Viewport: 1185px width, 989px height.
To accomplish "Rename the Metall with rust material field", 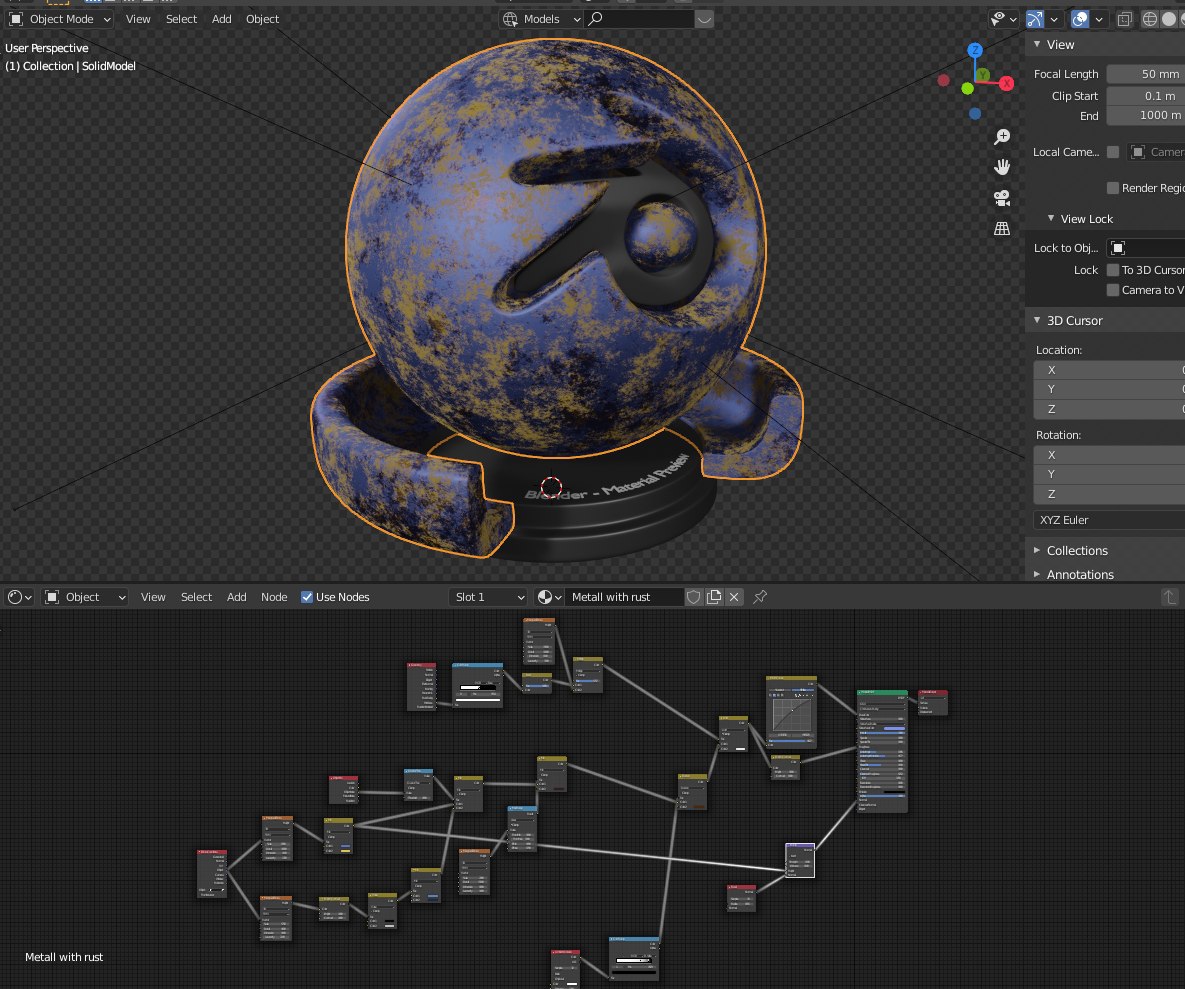I will click(x=624, y=597).
